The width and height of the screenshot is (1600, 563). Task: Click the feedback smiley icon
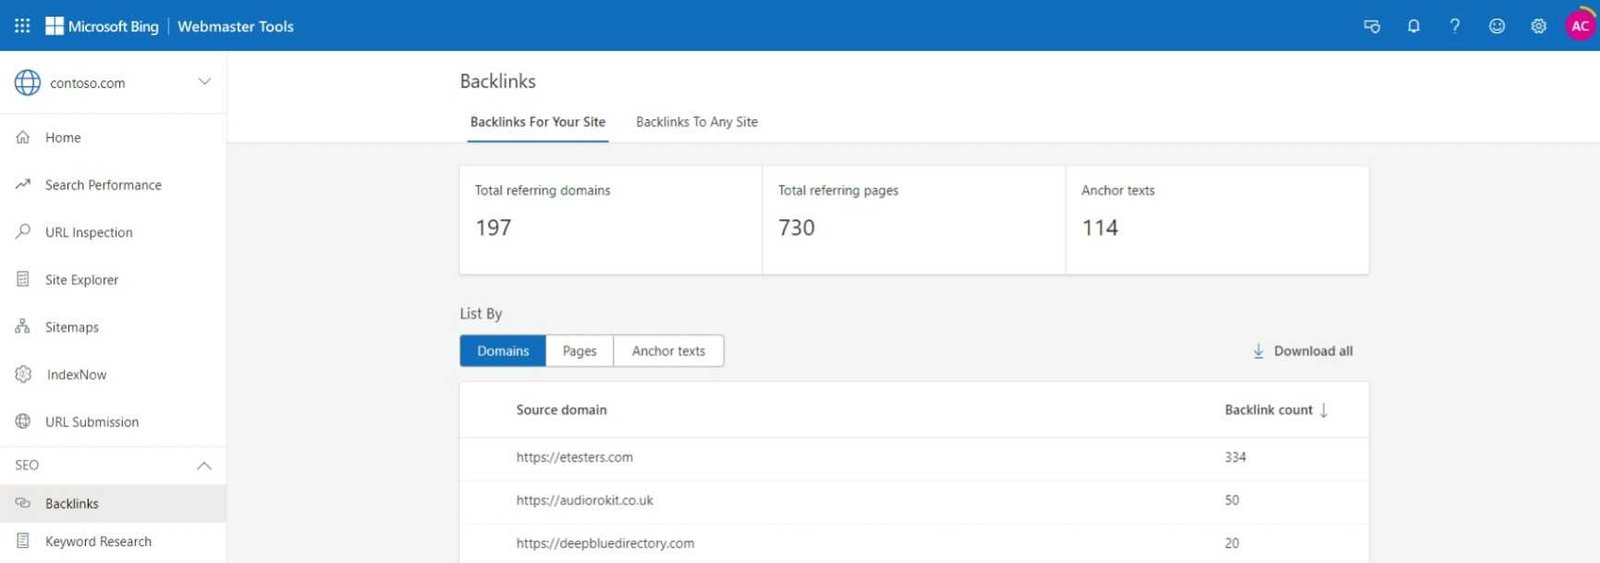[1497, 26]
